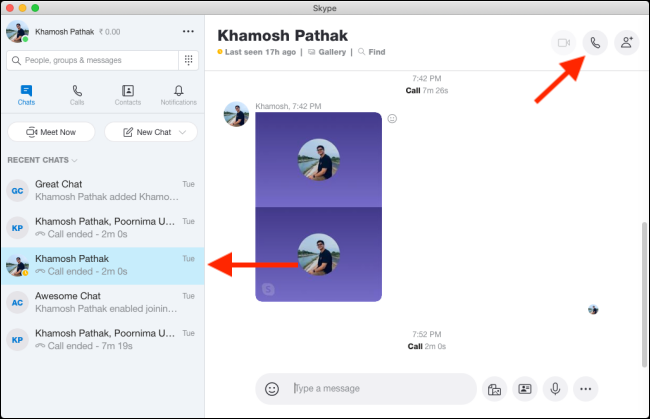Send a contact card
The height and width of the screenshot is (419, 650).
pos(524,388)
